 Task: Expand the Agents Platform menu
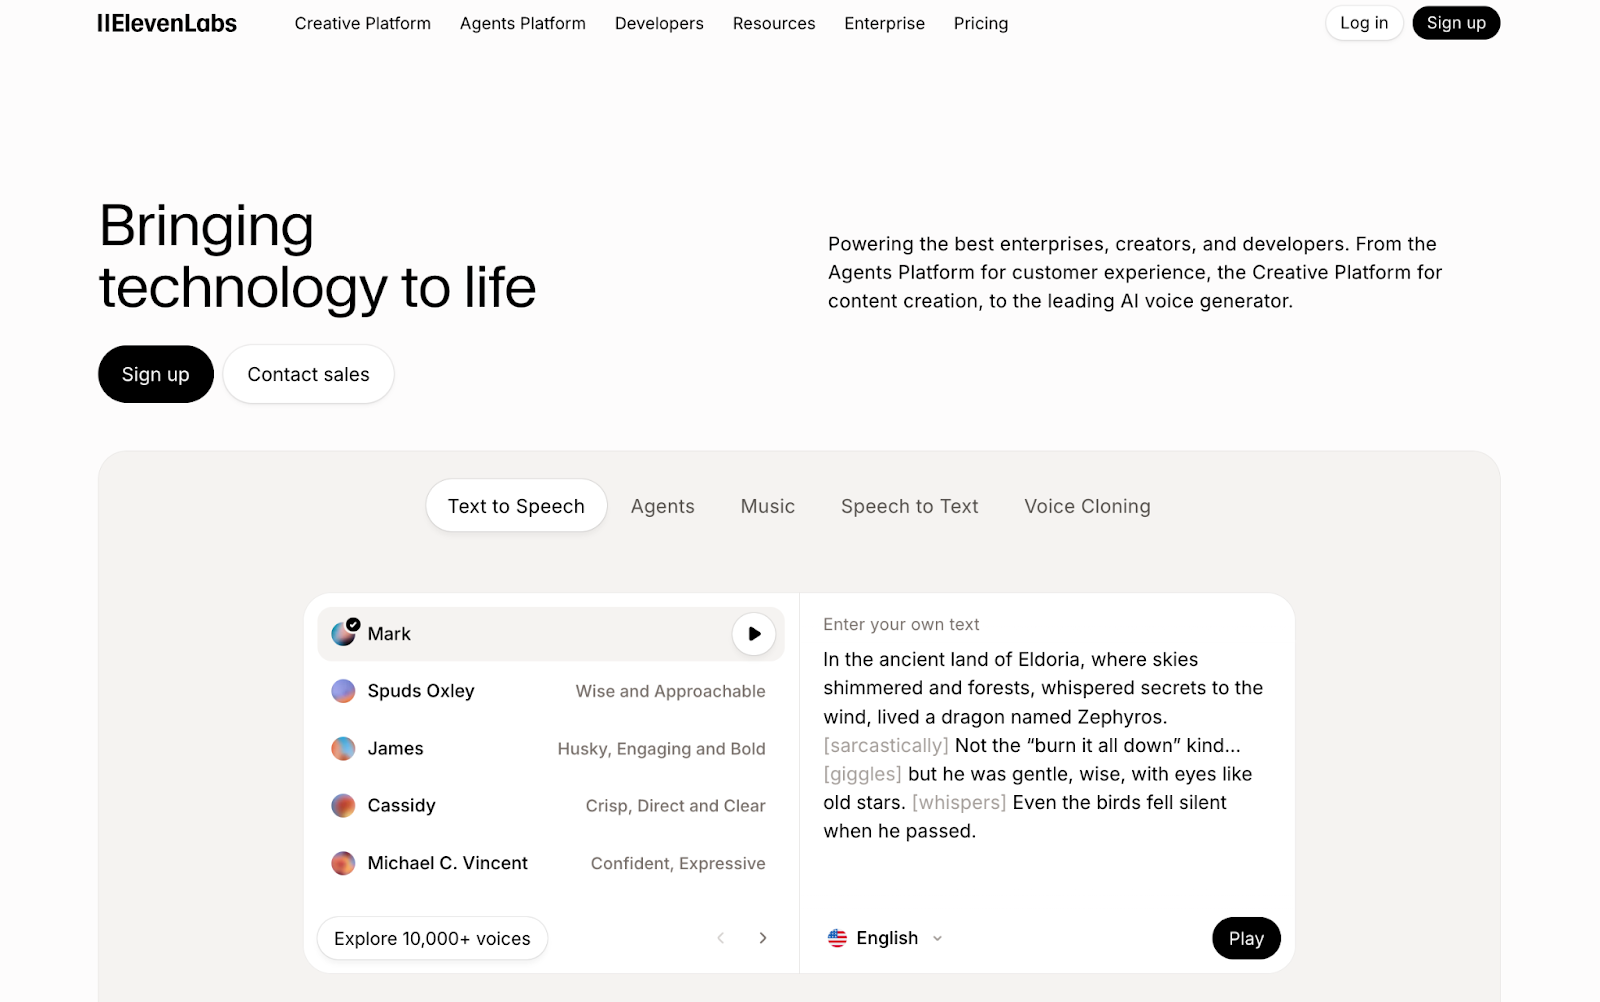tap(522, 23)
